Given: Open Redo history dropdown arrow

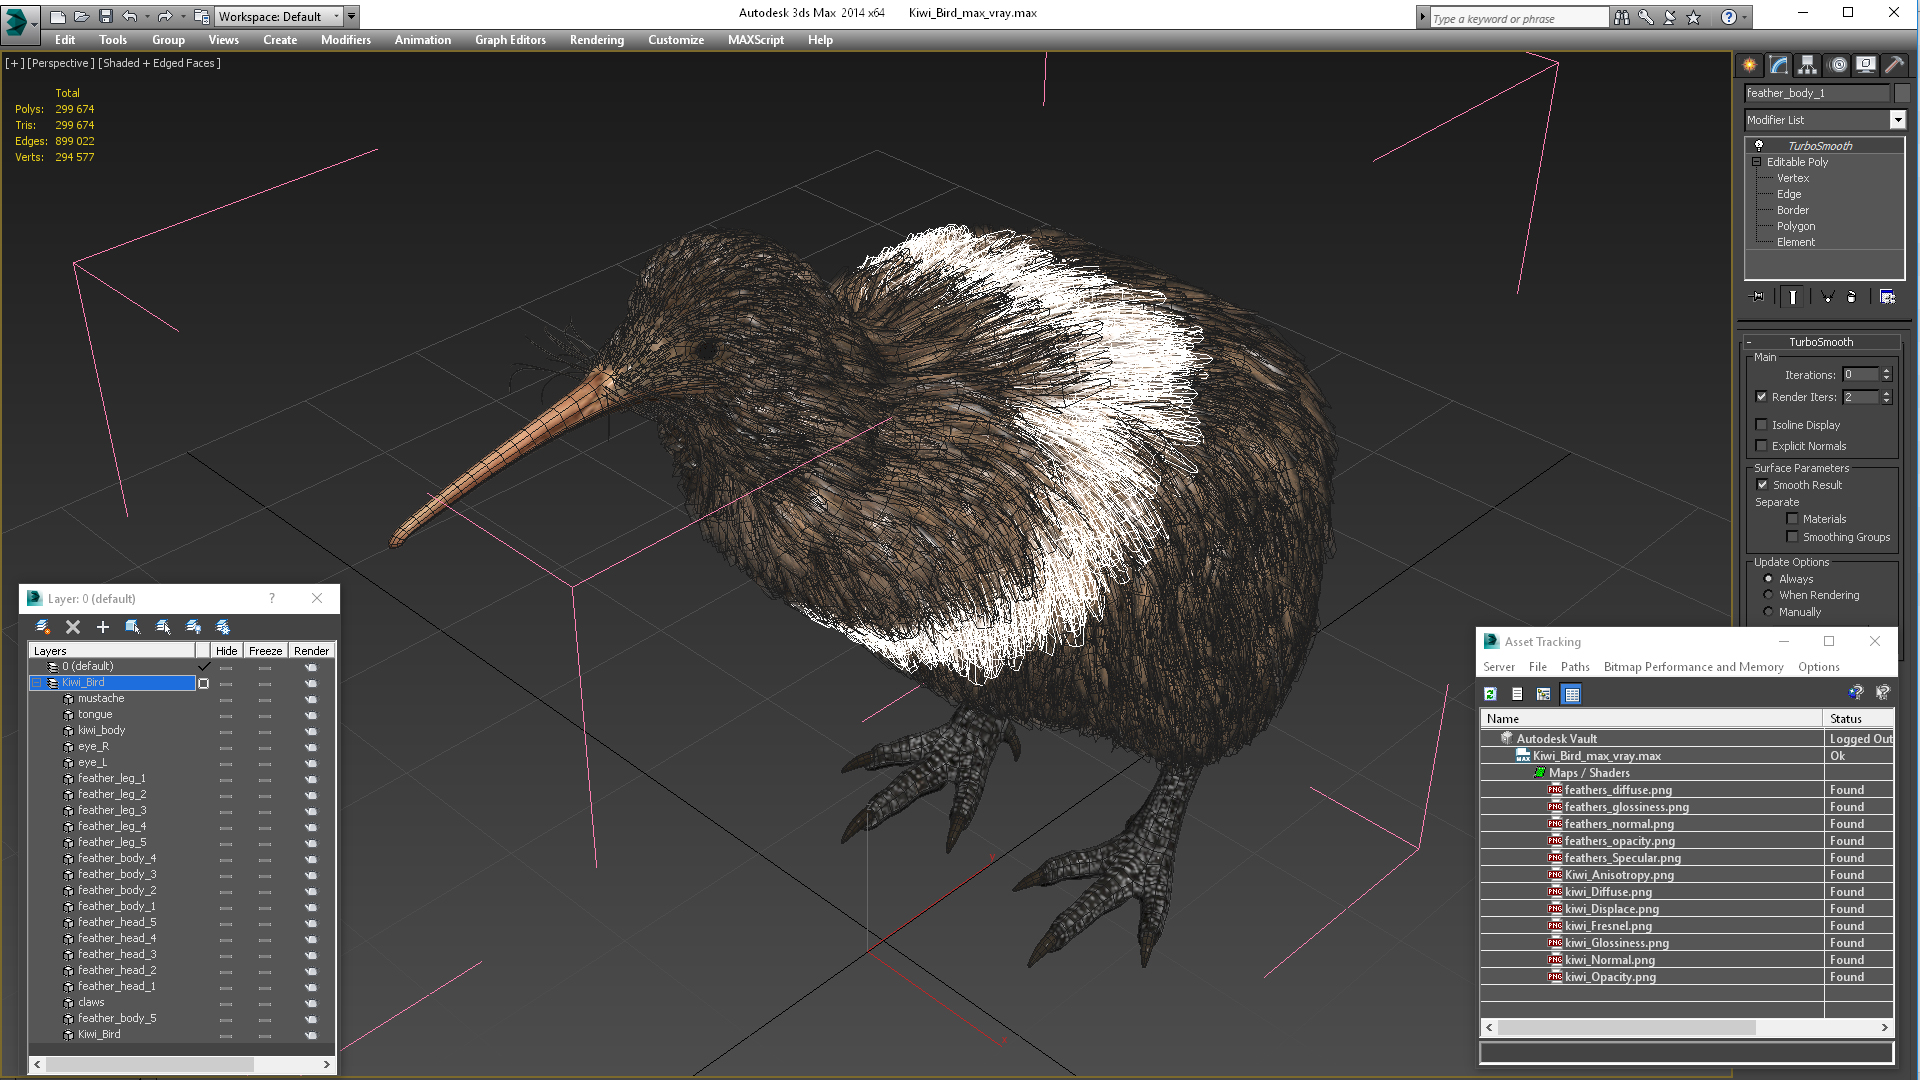Looking at the screenshot, I should (x=183, y=16).
